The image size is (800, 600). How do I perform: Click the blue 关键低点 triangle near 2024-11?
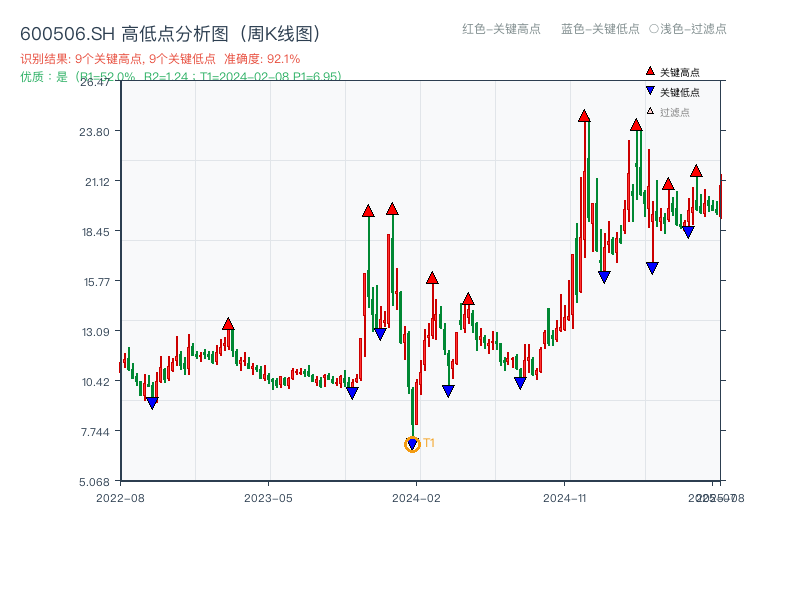pos(603,276)
